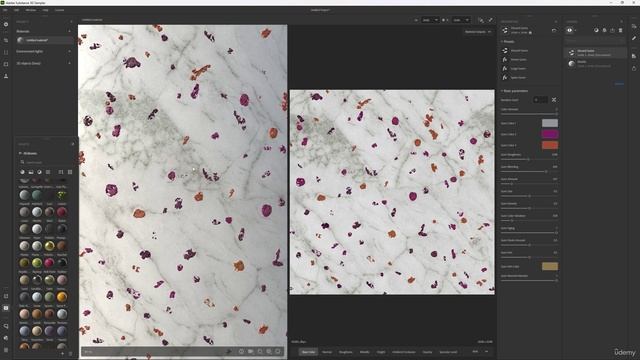Open the Window menu
This screenshot has width=640, height=360.
(31, 10)
